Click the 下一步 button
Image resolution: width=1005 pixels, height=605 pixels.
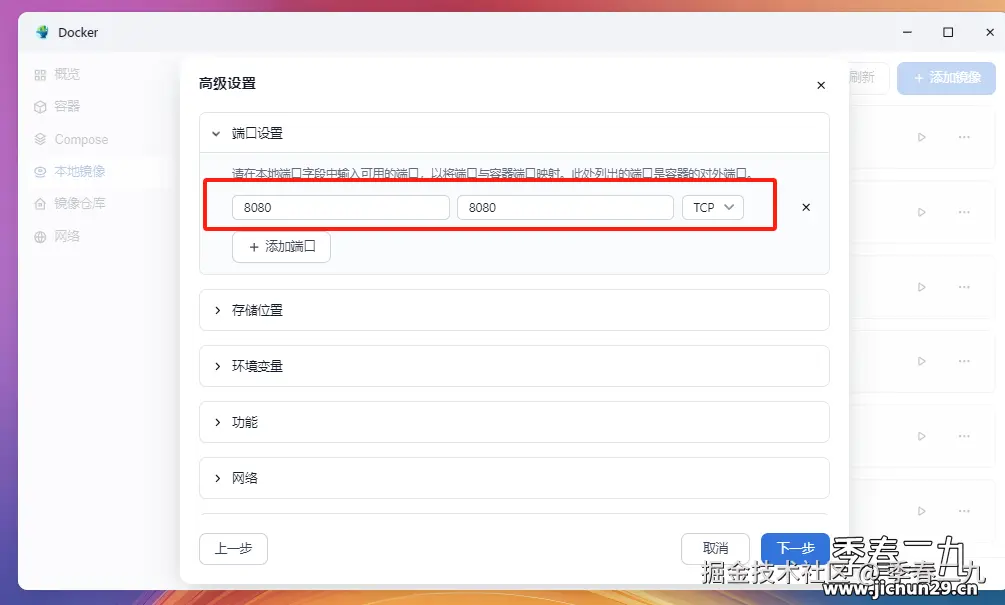pyautogui.click(x=795, y=549)
